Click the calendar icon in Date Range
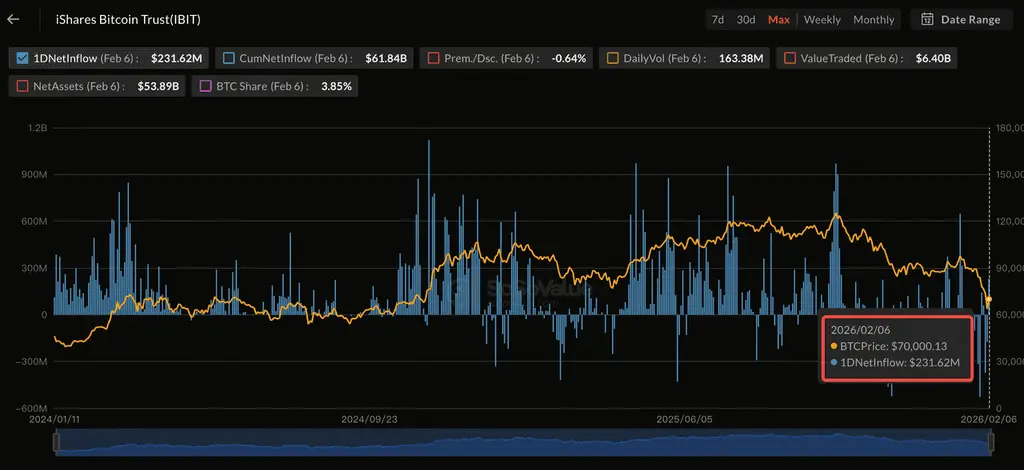Viewport: 1024px width, 470px height. (927, 20)
